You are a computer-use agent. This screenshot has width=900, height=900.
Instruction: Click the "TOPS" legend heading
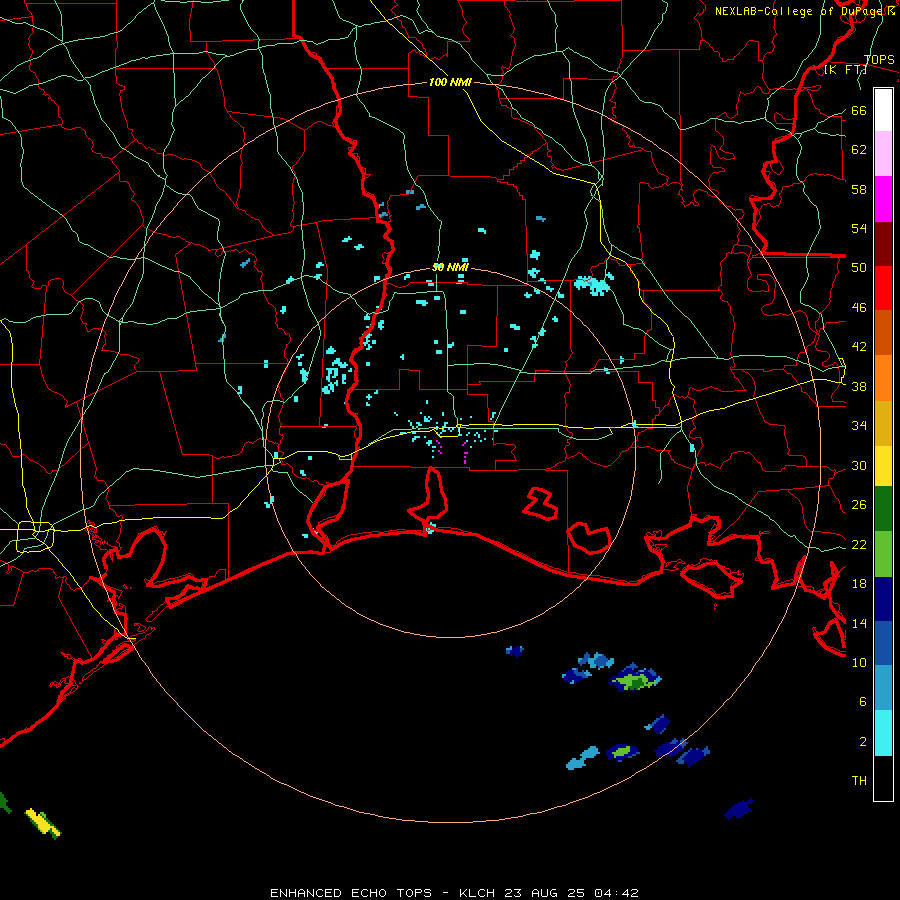coord(879,60)
